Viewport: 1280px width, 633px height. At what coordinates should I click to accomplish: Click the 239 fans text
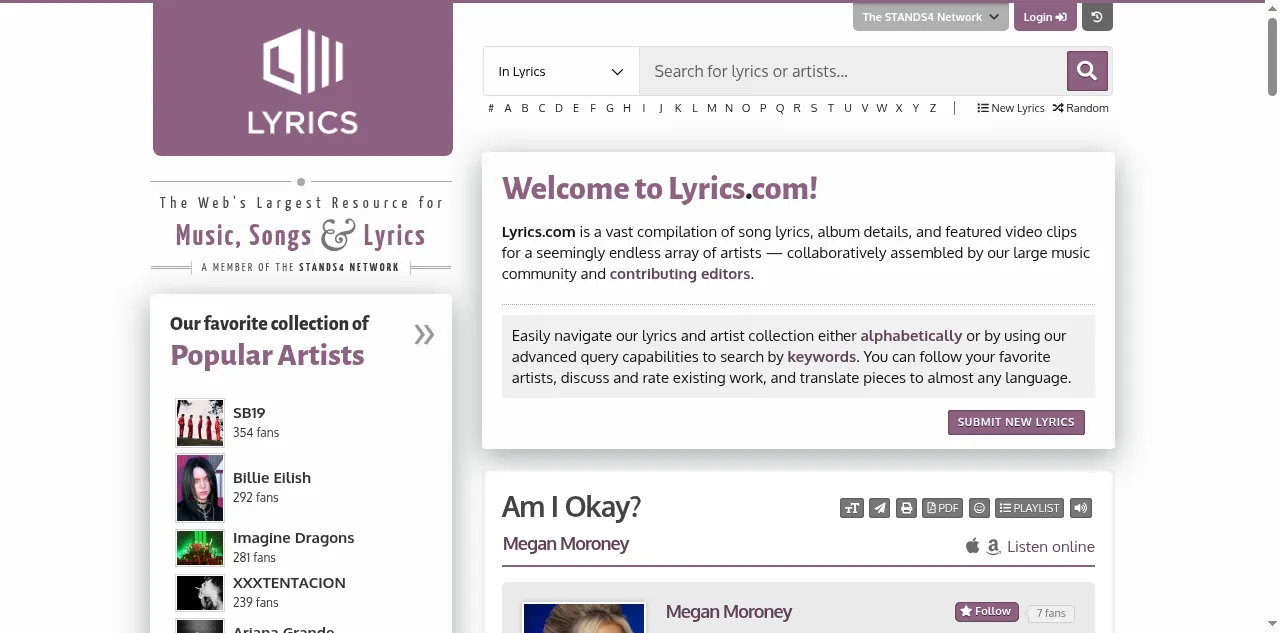[x=256, y=603]
